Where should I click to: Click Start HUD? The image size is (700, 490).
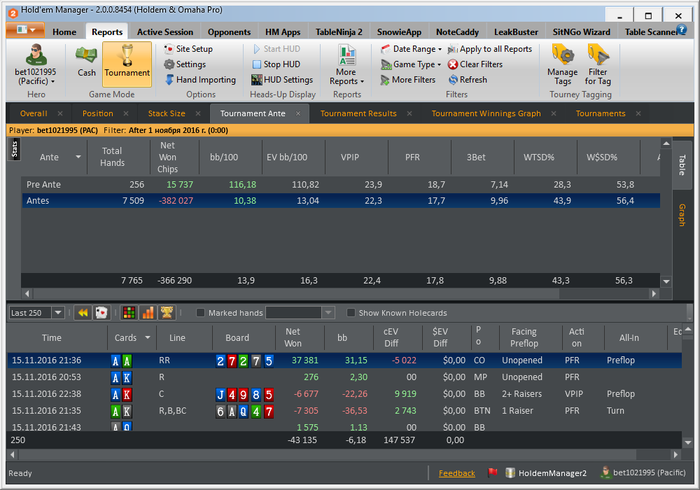pyautogui.click(x=276, y=49)
